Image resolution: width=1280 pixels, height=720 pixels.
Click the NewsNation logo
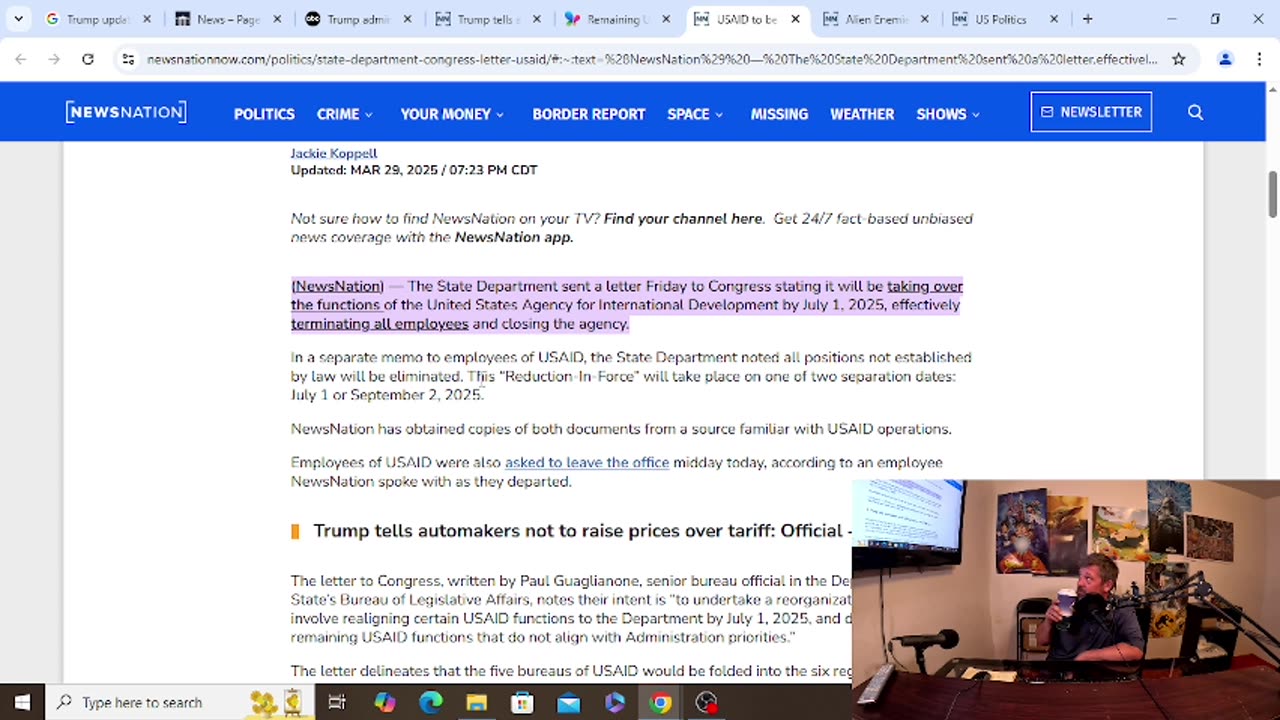click(x=126, y=112)
